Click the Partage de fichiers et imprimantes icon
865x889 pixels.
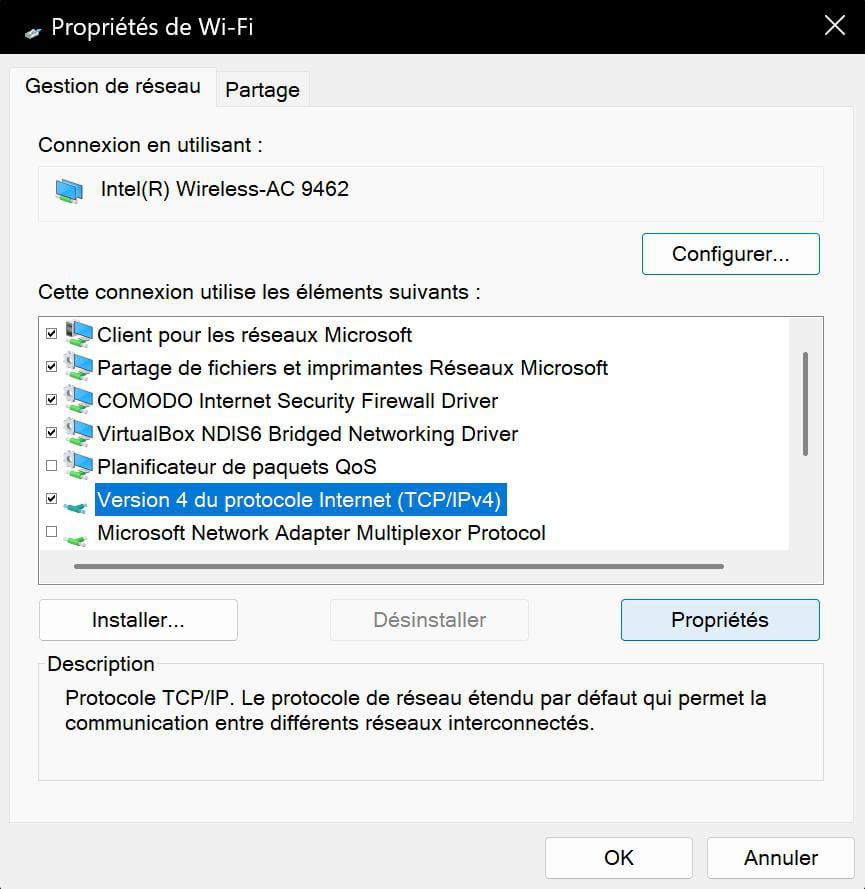(78, 367)
